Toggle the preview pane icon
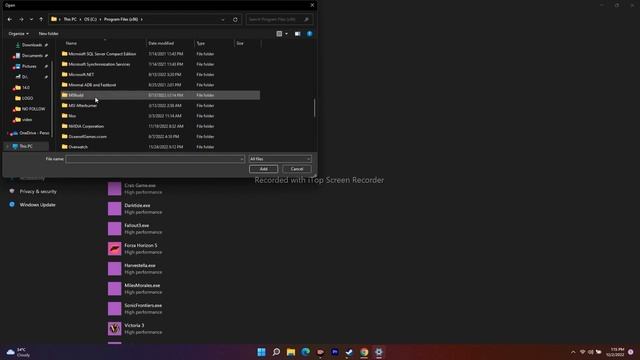Viewport: 640px width, 360px height. pyautogui.click(x=298, y=33)
